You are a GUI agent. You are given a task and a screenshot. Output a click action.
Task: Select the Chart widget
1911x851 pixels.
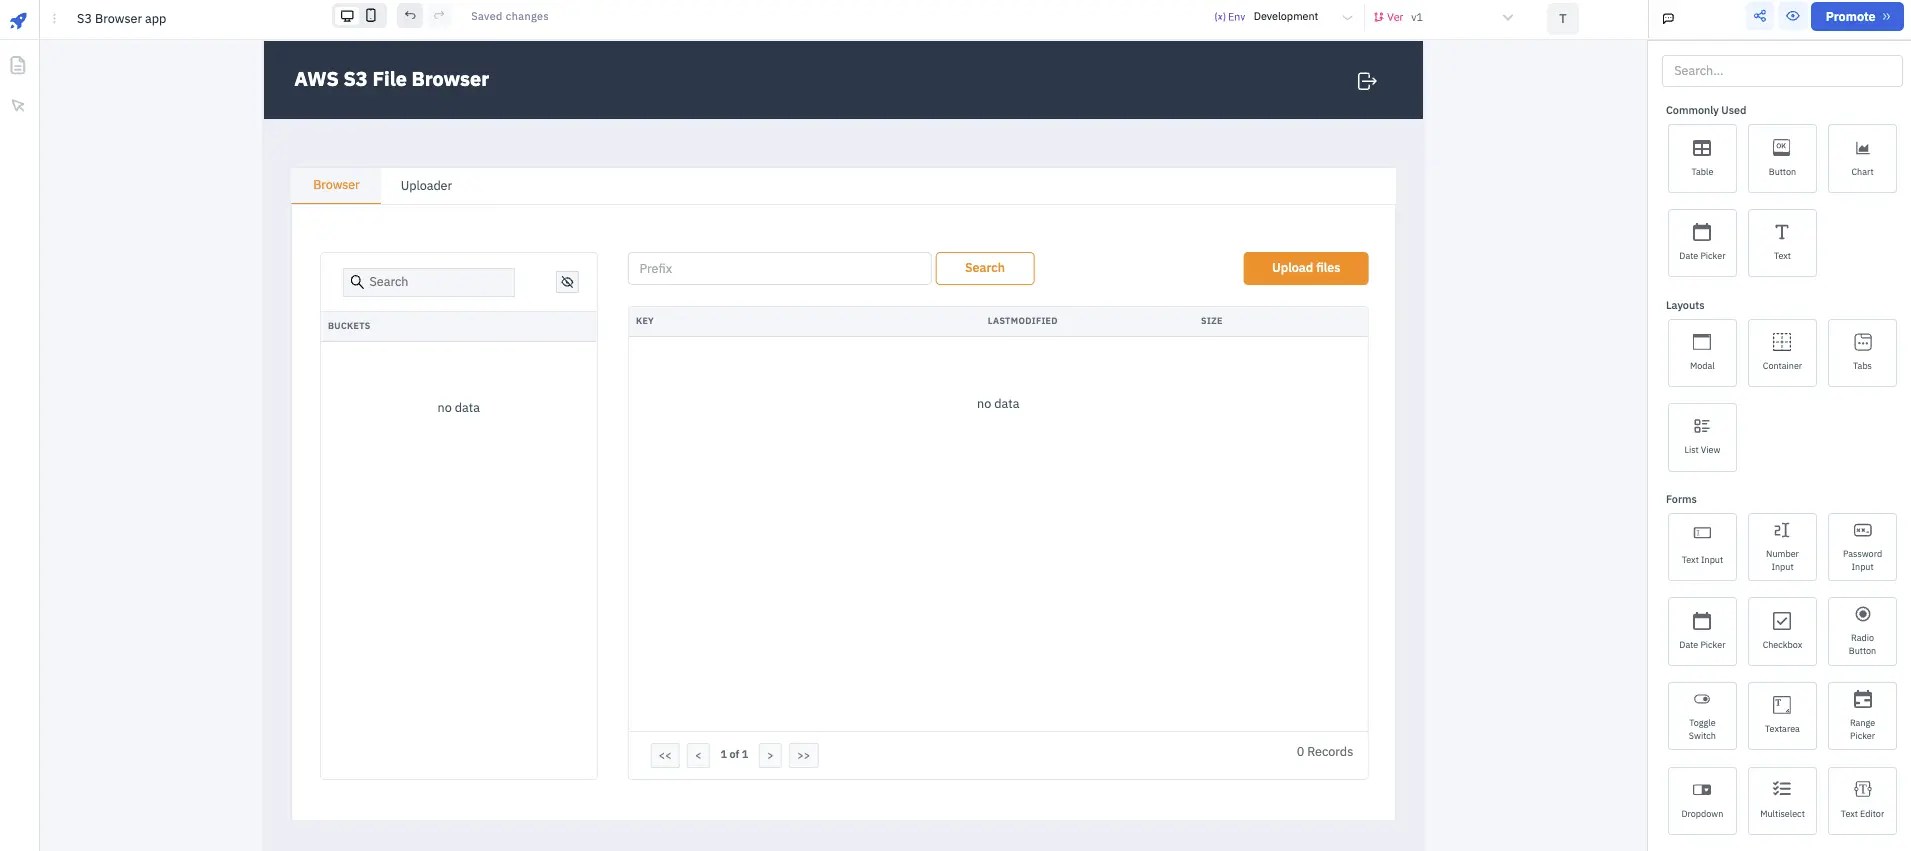(1862, 158)
